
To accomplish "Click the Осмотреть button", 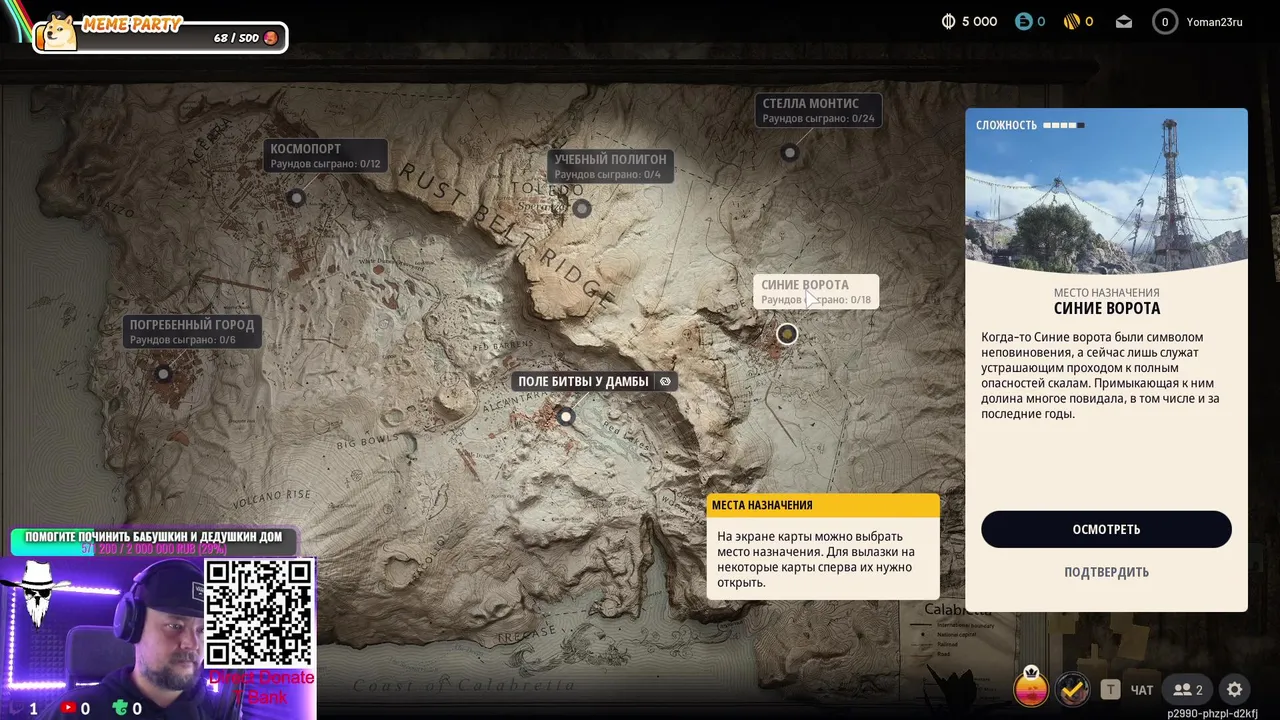I will (1106, 529).
